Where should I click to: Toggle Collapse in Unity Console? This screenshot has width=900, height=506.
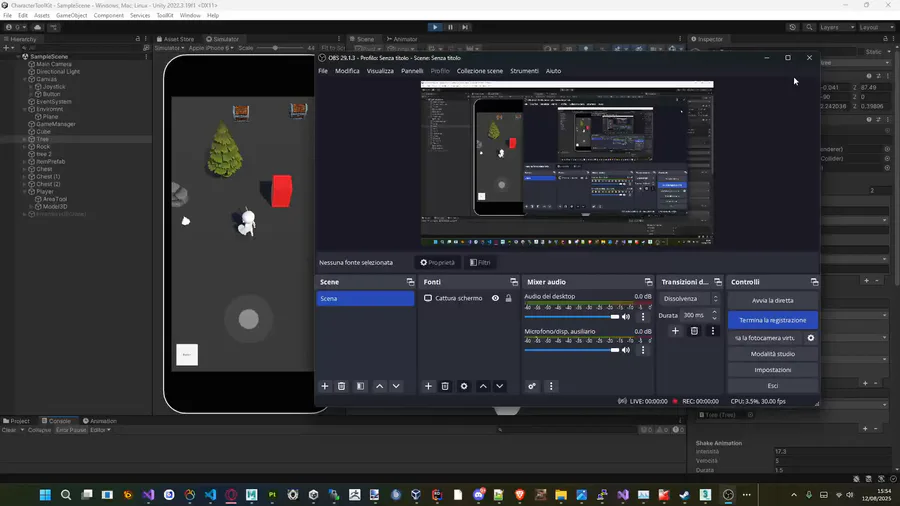coord(40,430)
